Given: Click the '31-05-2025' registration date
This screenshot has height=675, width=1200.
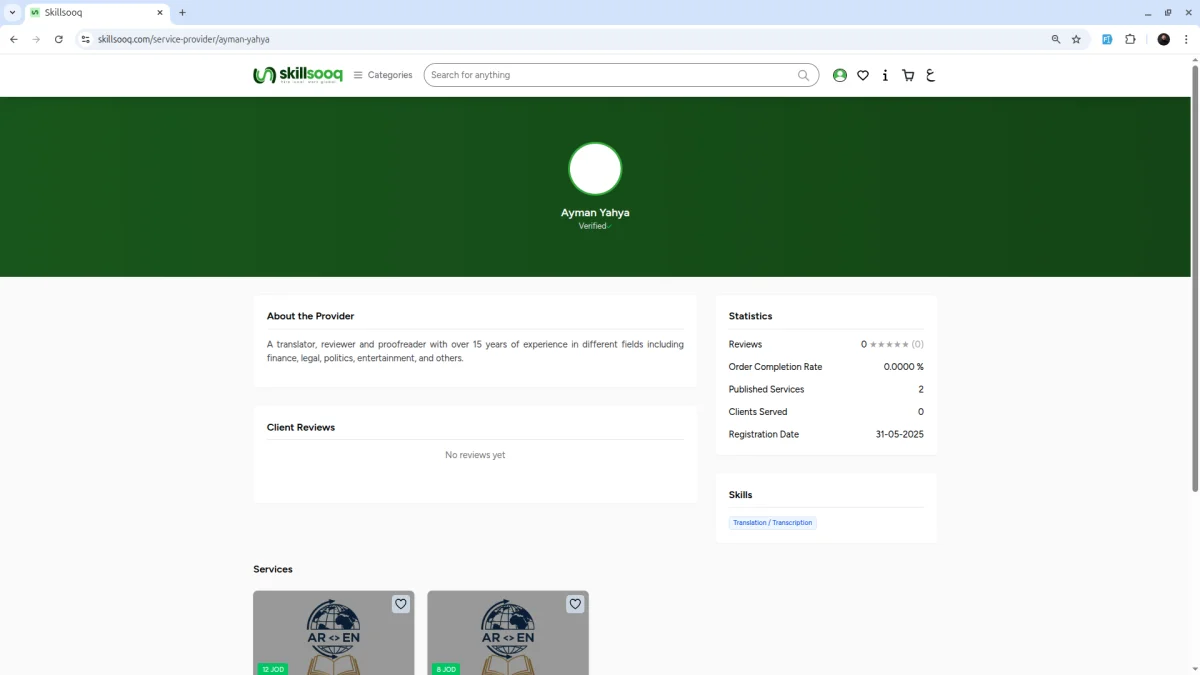Looking at the screenshot, I should coord(900,435).
